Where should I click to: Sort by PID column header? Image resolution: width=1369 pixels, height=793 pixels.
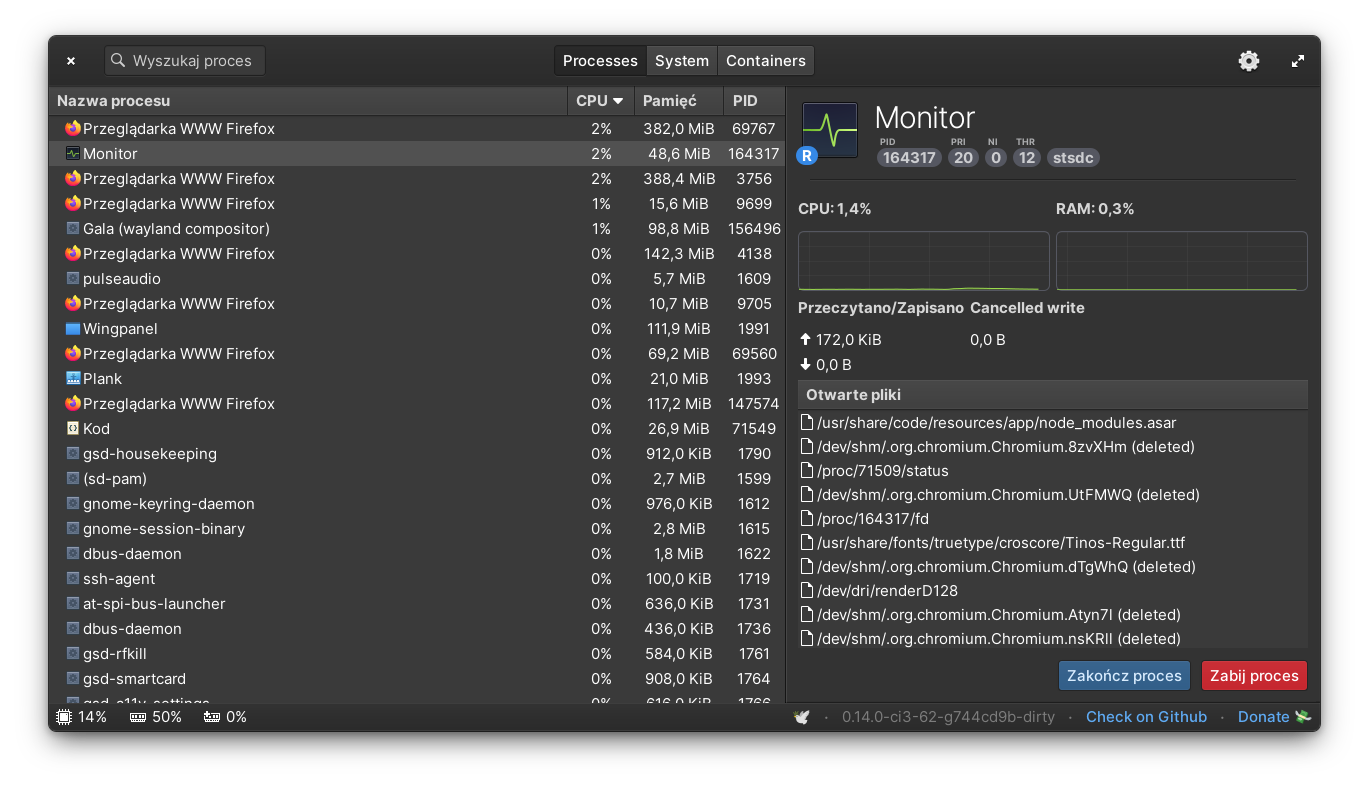(x=745, y=101)
